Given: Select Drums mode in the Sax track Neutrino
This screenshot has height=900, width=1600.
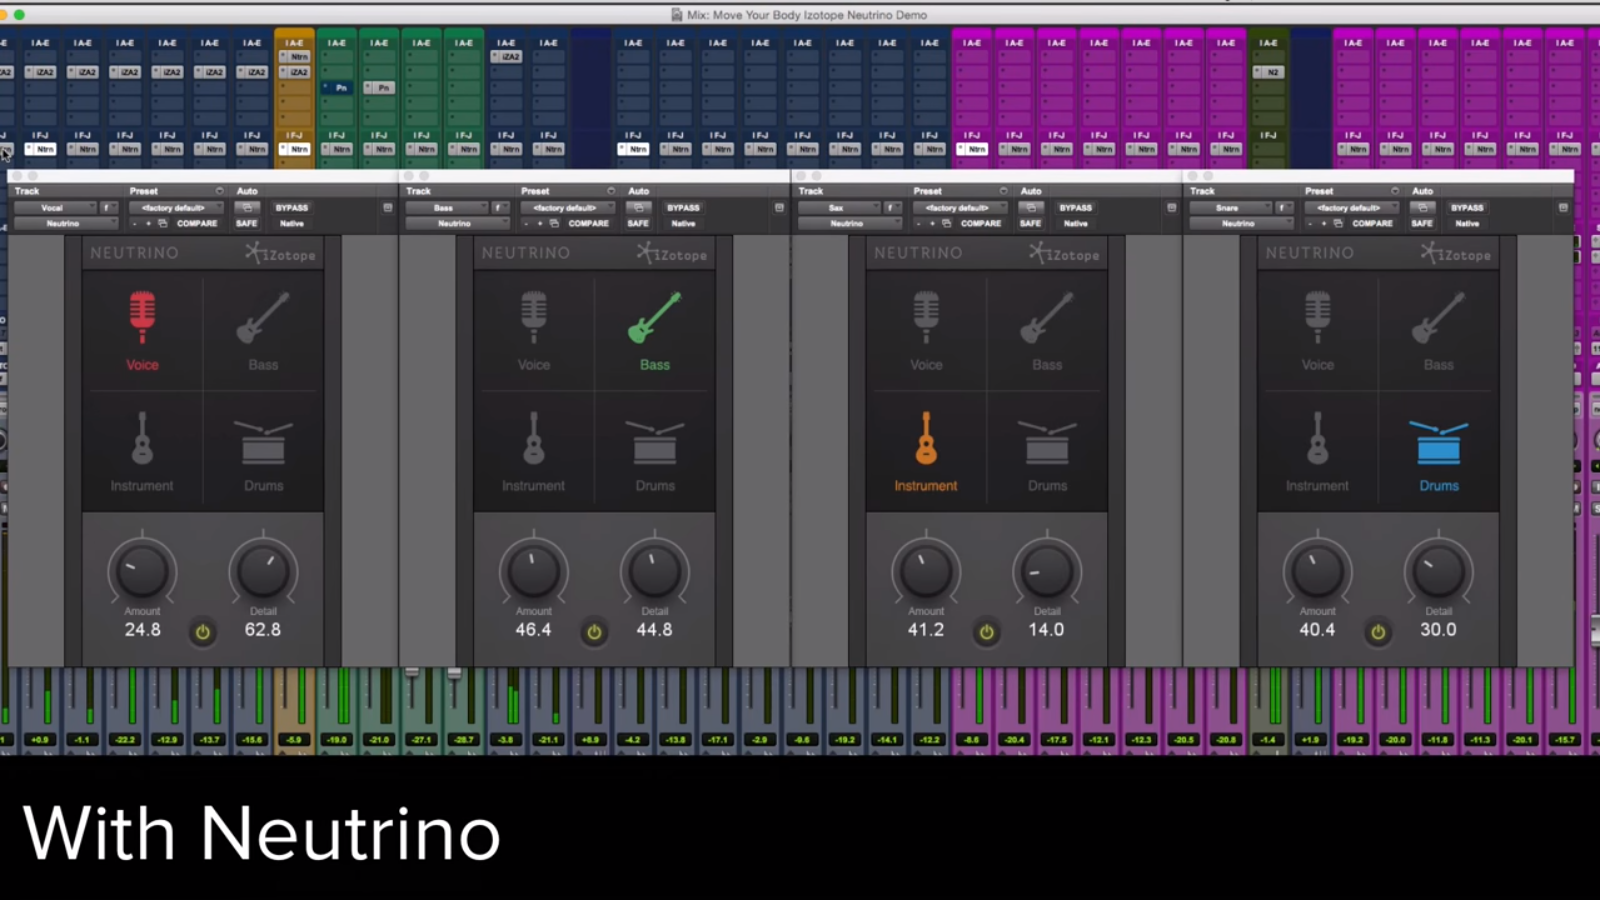Looking at the screenshot, I should point(1047,452).
